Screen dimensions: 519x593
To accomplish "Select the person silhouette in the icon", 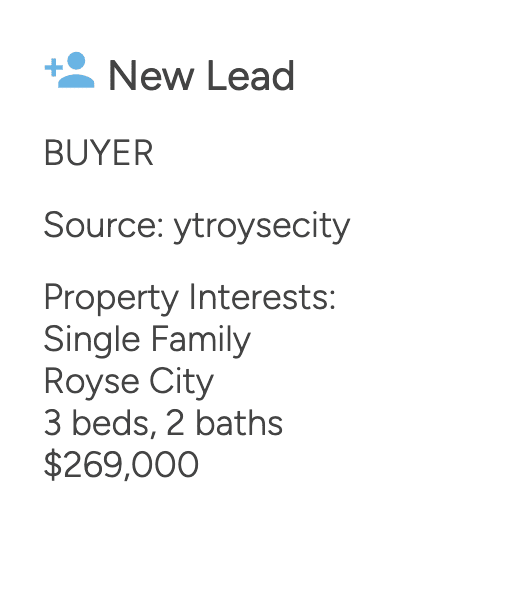I will point(76,70).
